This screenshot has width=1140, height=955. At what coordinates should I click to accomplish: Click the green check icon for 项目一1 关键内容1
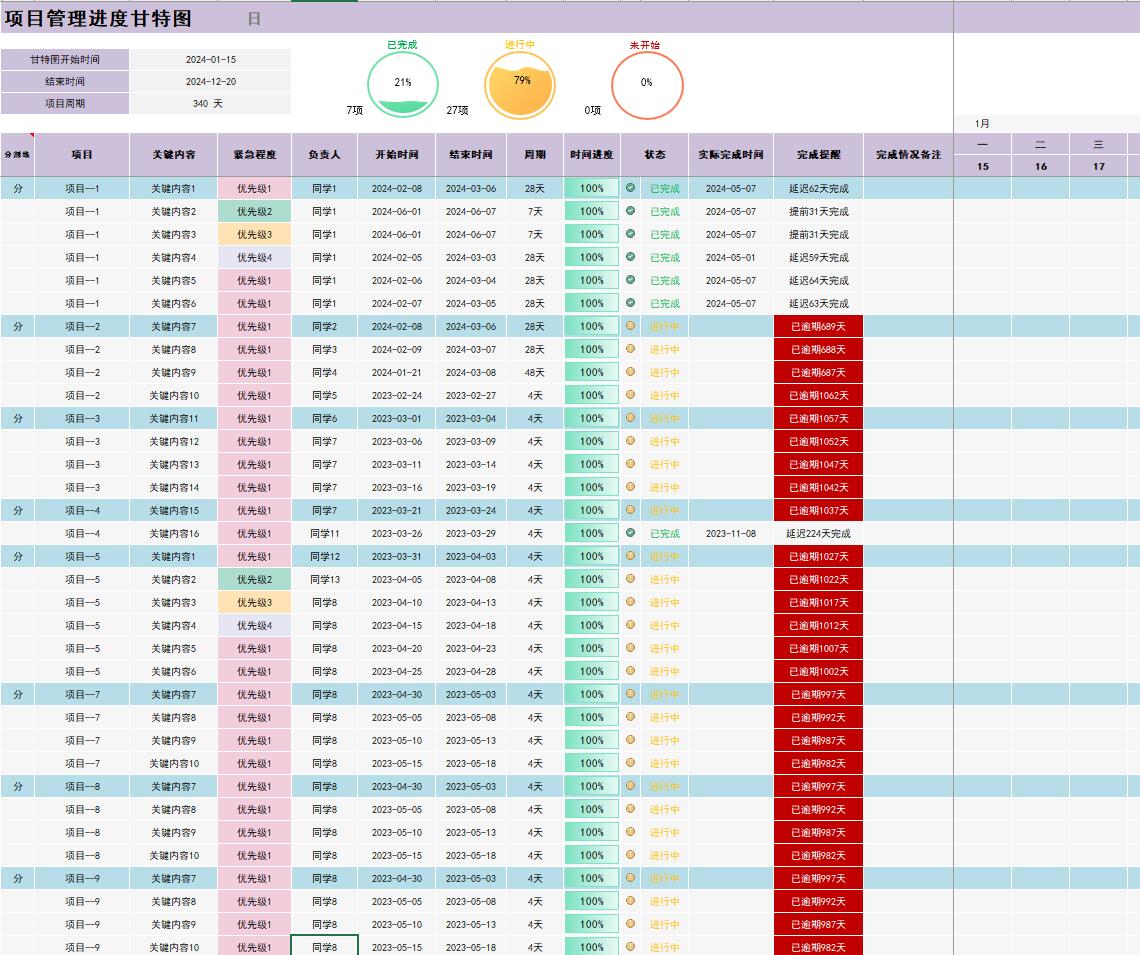(630, 188)
